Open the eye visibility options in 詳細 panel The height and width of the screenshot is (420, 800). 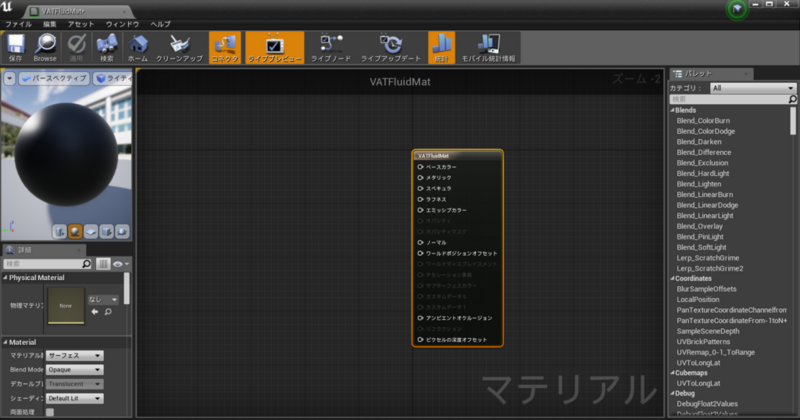pyautogui.click(x=121, y=264)
